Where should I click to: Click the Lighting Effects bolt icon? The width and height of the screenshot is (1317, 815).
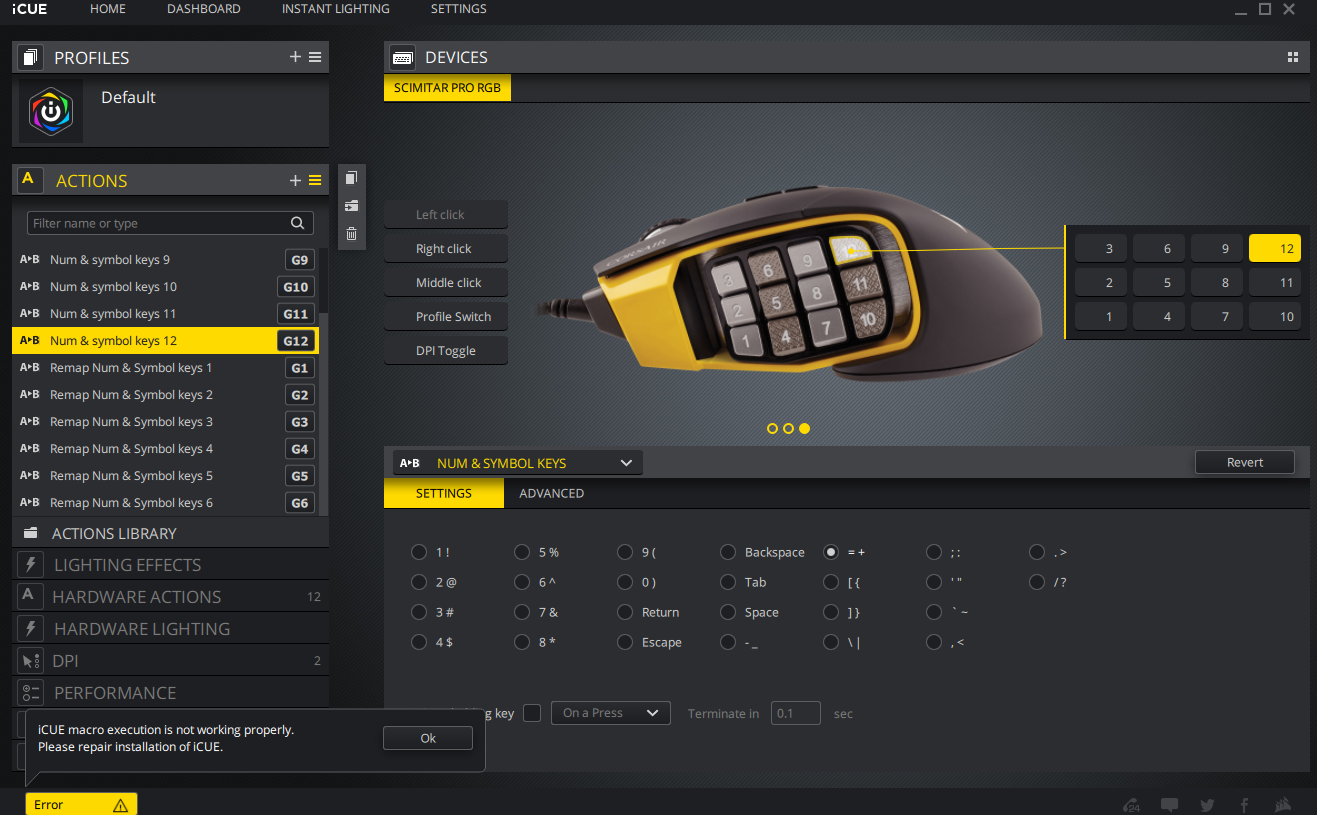30,564
